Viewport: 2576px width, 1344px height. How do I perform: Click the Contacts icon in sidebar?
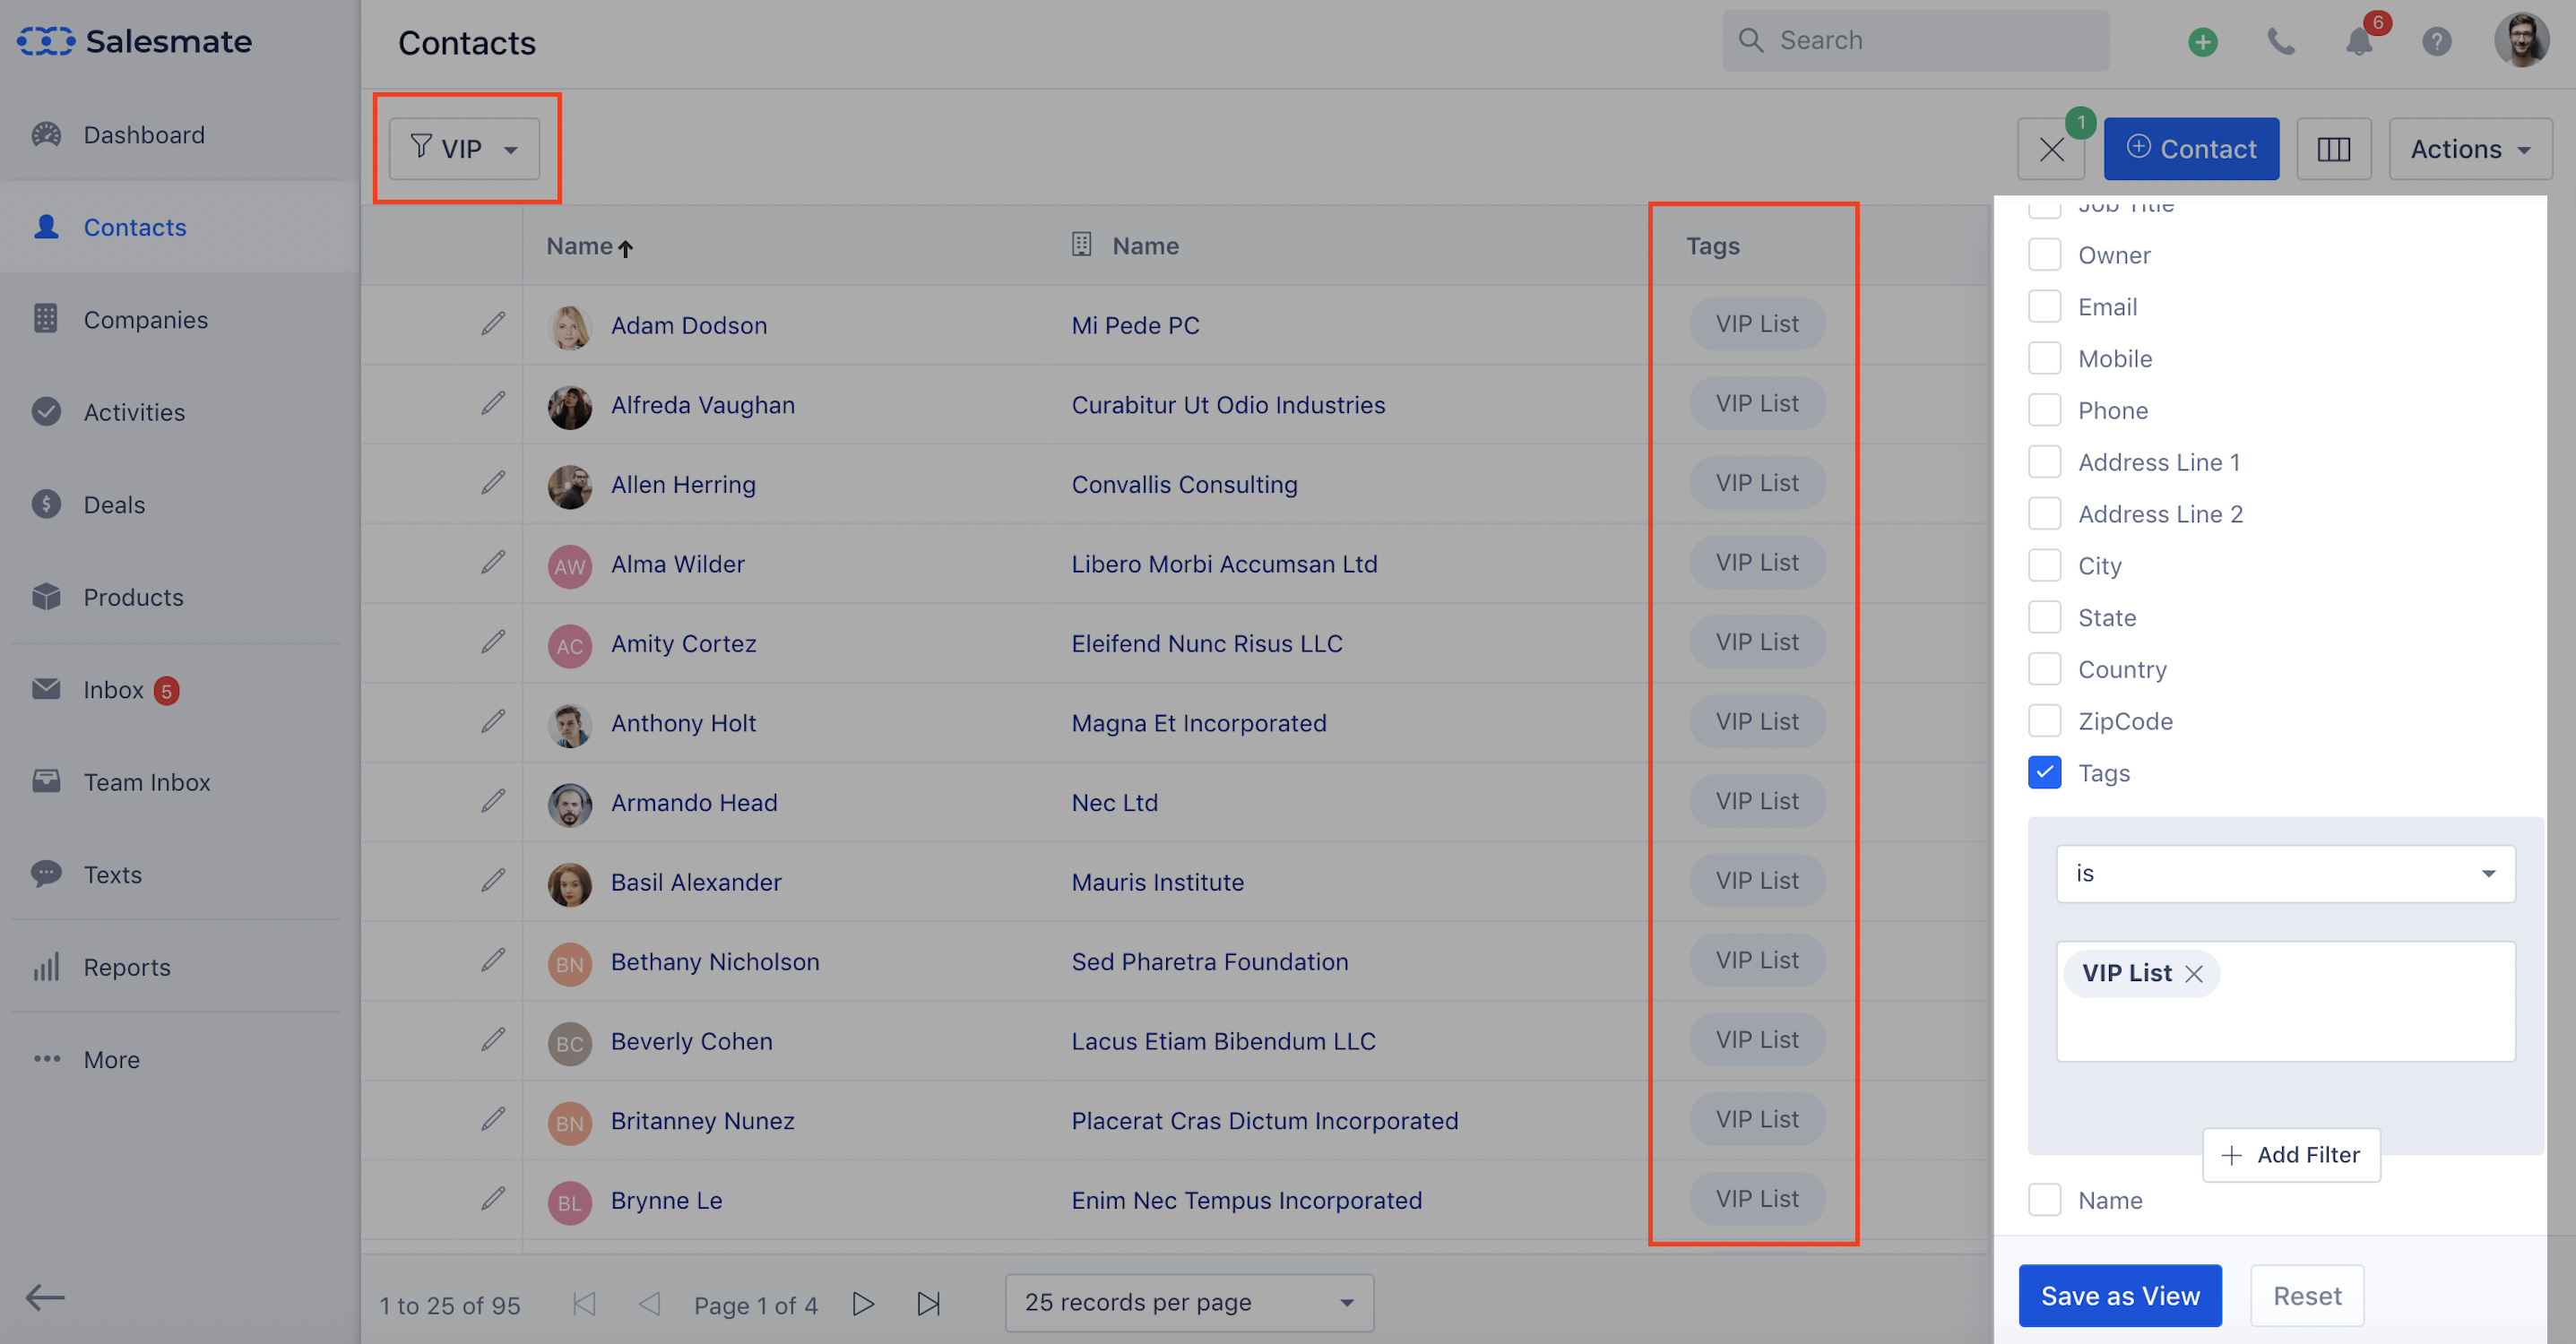click(46, 227)
